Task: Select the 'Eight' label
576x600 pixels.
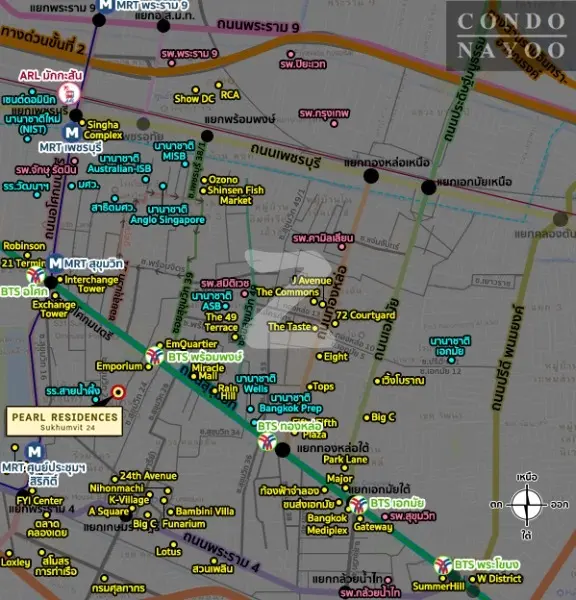Action: (336, 357)
